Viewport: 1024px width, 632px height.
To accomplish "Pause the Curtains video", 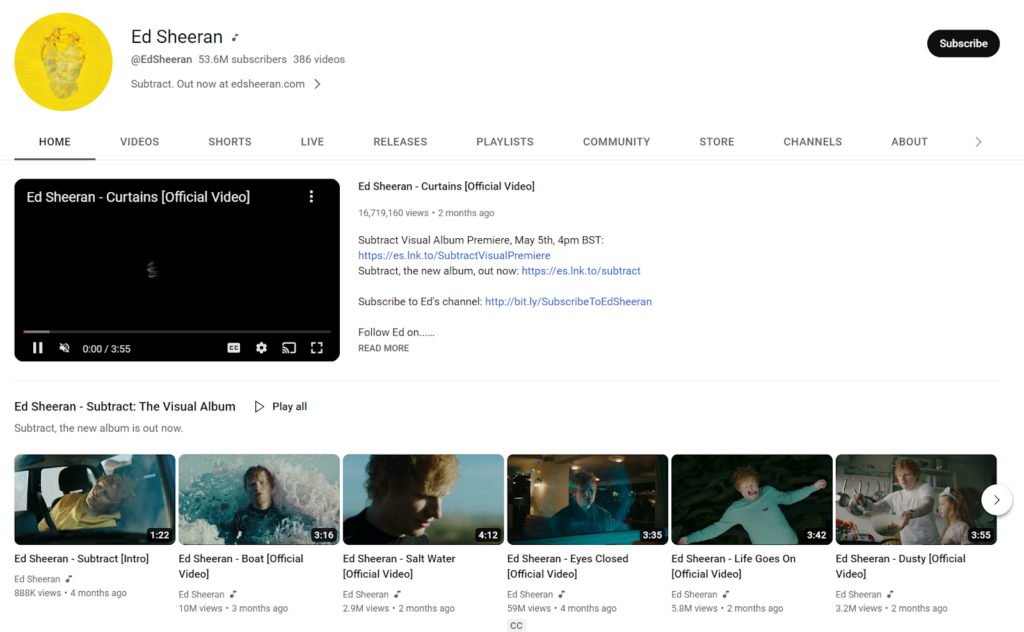I will pos(38,348).
